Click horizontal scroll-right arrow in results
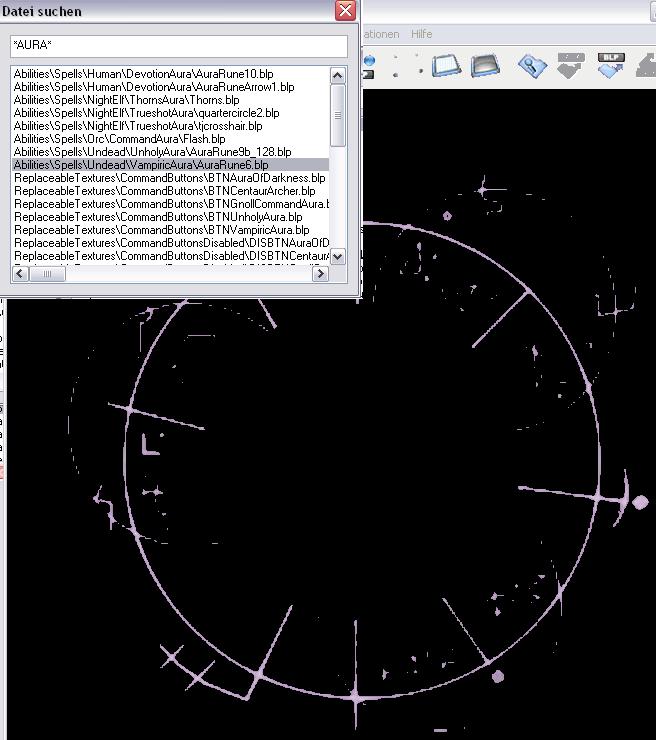The image size is (656, 740). (x=320, y=274)
